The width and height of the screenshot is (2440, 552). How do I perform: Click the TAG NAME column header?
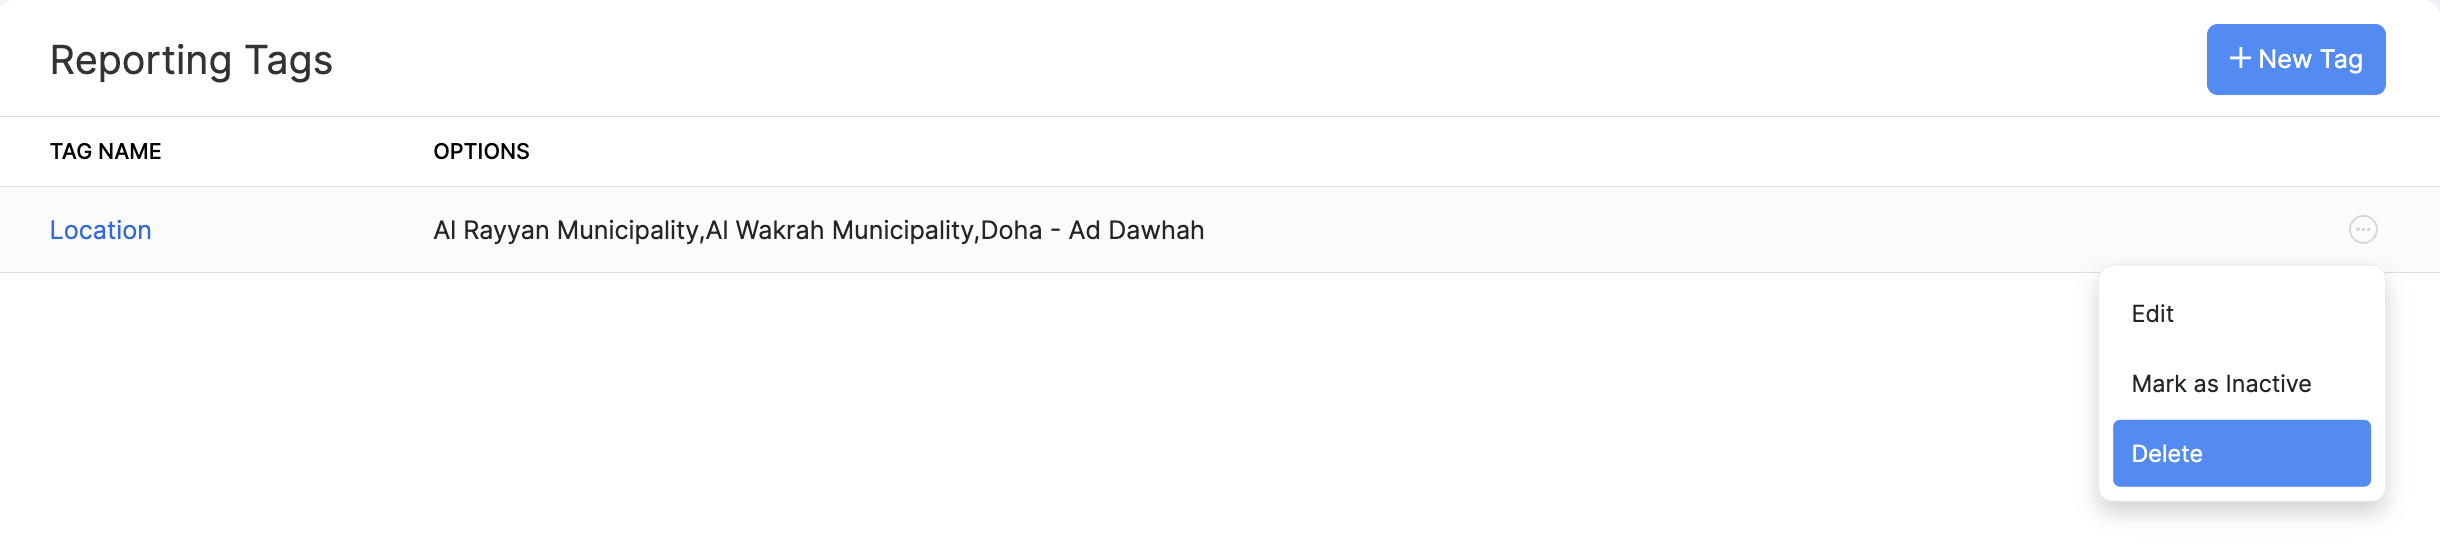(106, 152)
